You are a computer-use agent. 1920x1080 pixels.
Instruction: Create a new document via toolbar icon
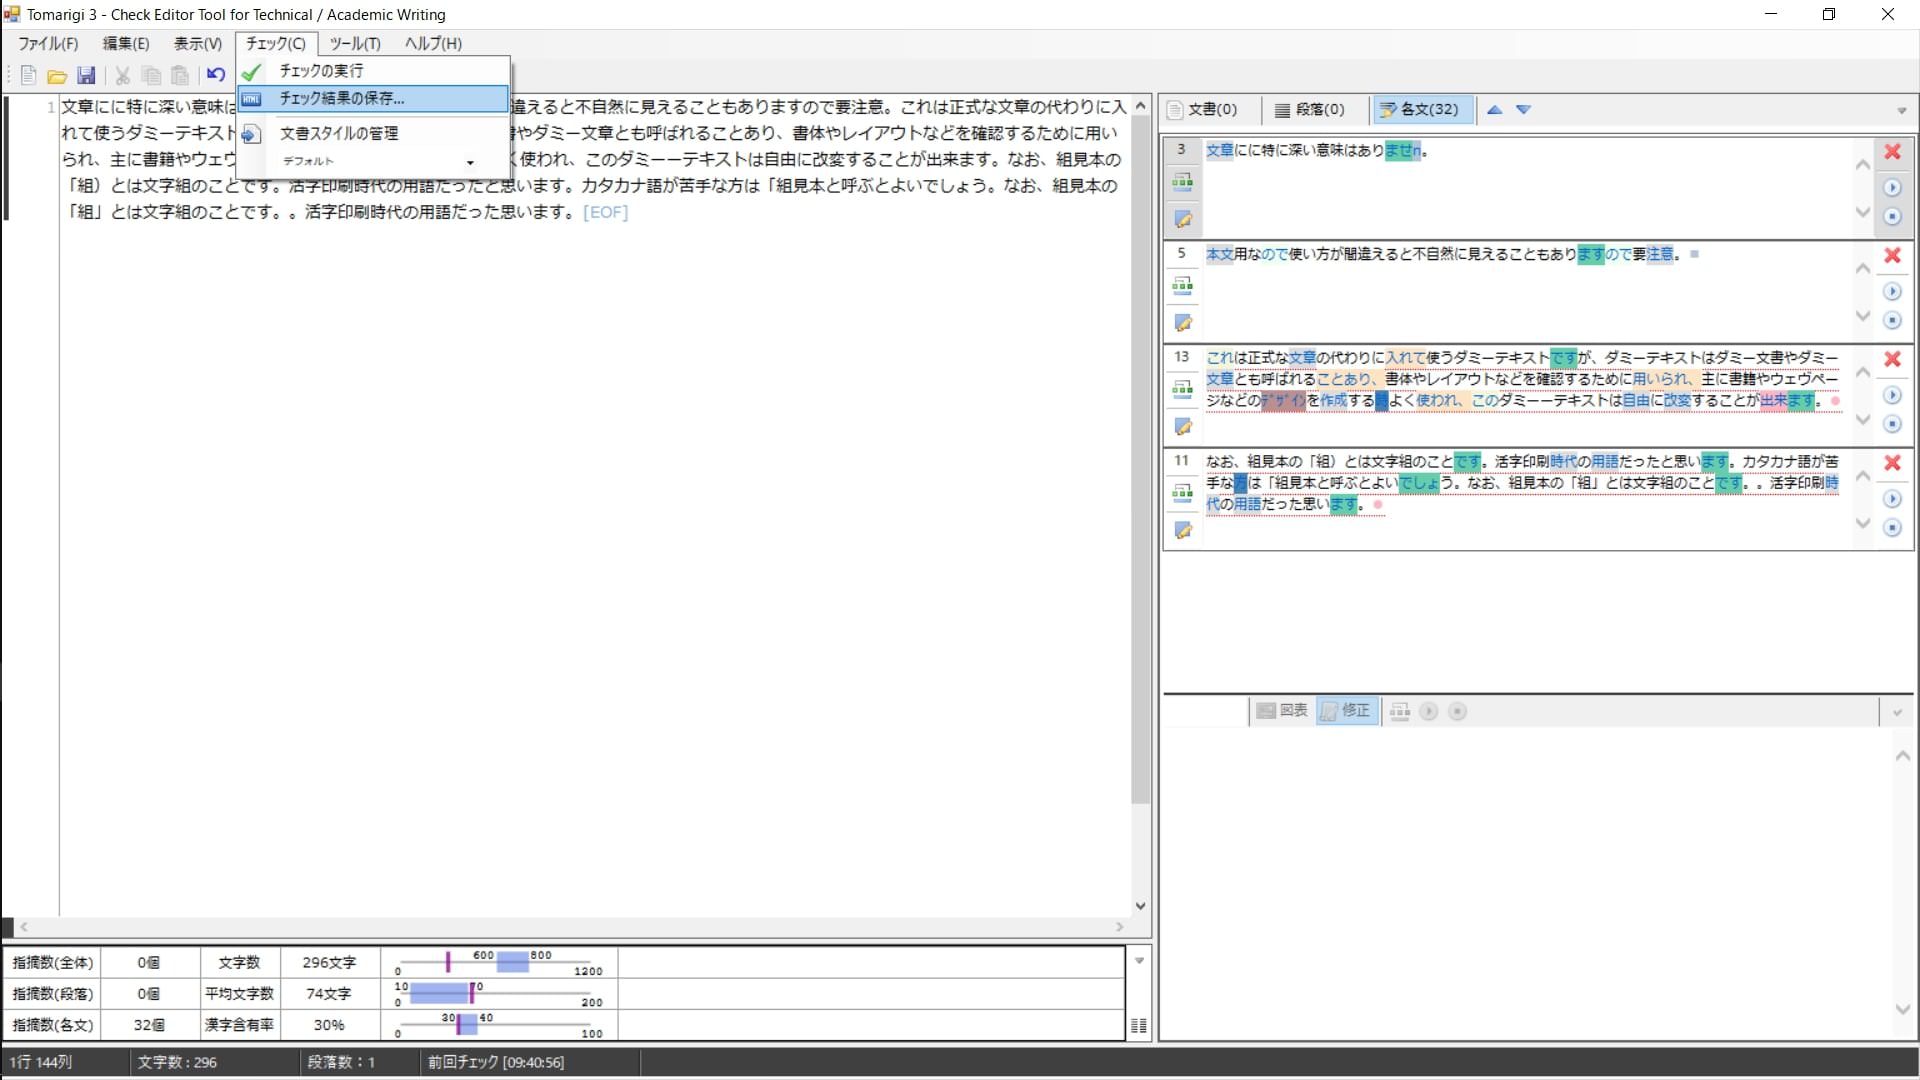tap(28, 76)
